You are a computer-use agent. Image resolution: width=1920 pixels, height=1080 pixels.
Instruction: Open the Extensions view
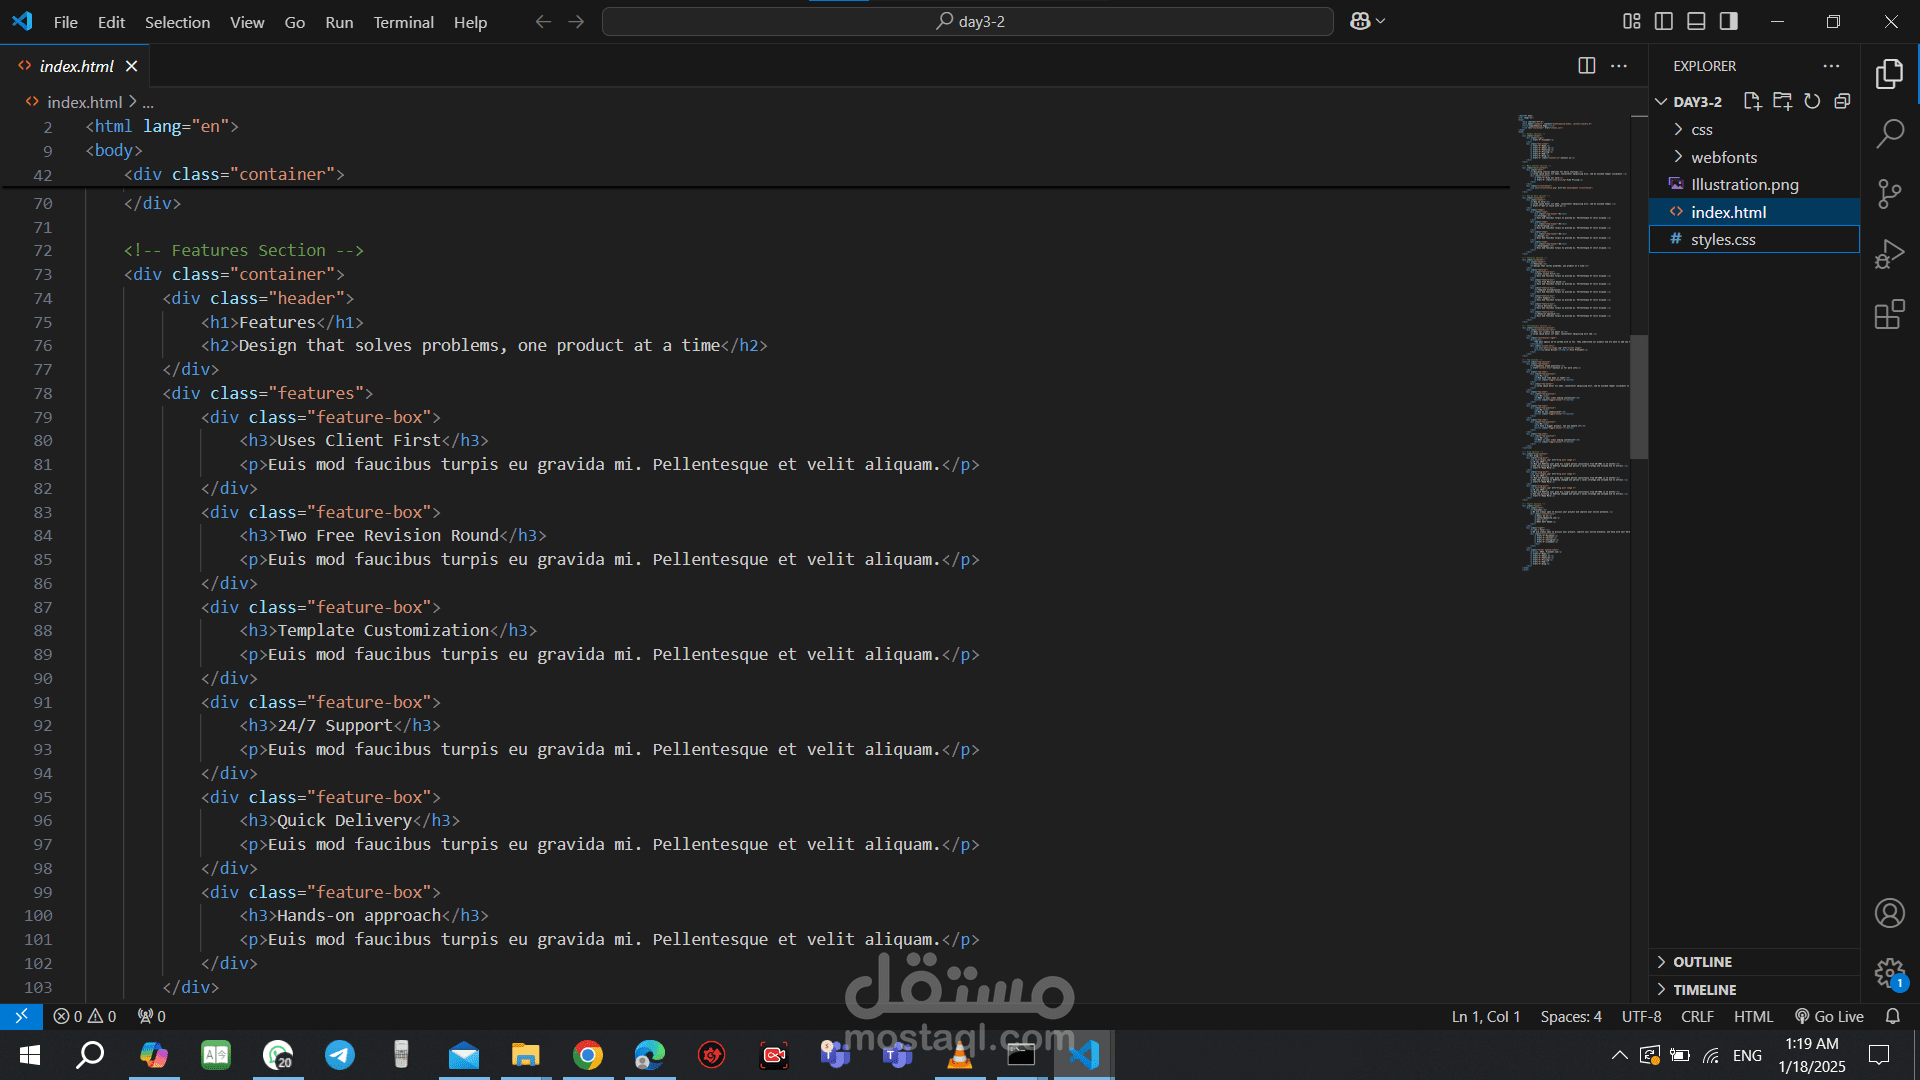tap(1889, 315)
